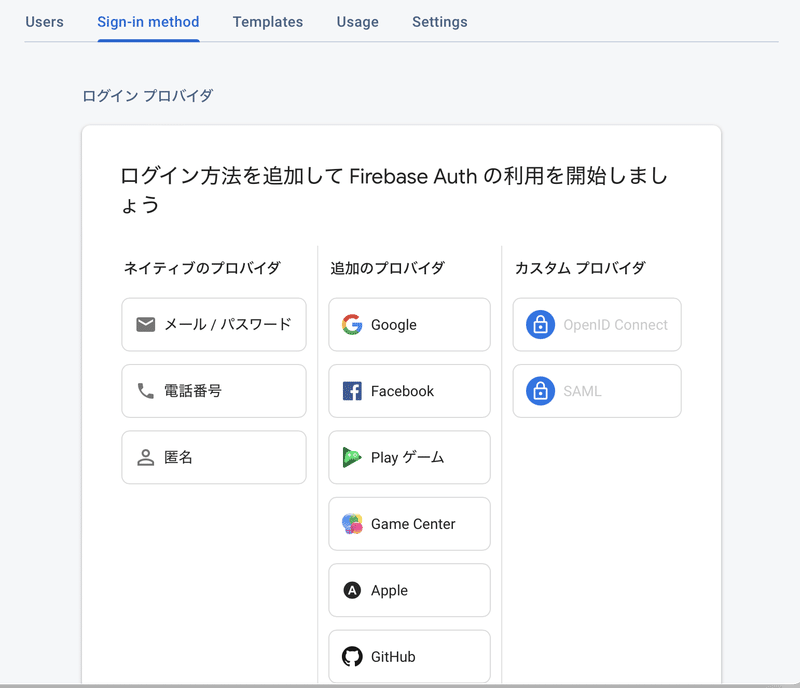Open the Templates tab
The image size is (800, 688).
[x=268, y=22]
